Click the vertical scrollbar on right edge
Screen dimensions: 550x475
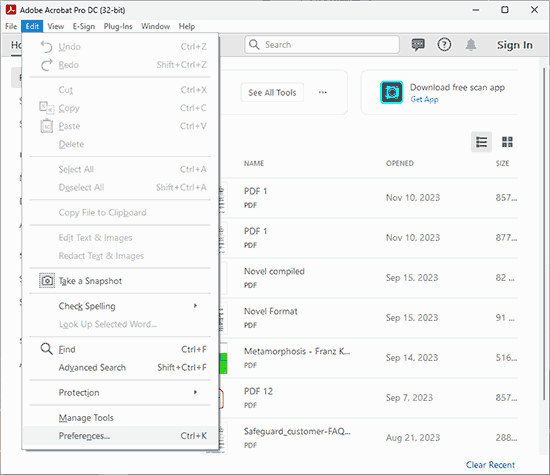(544, 234)
